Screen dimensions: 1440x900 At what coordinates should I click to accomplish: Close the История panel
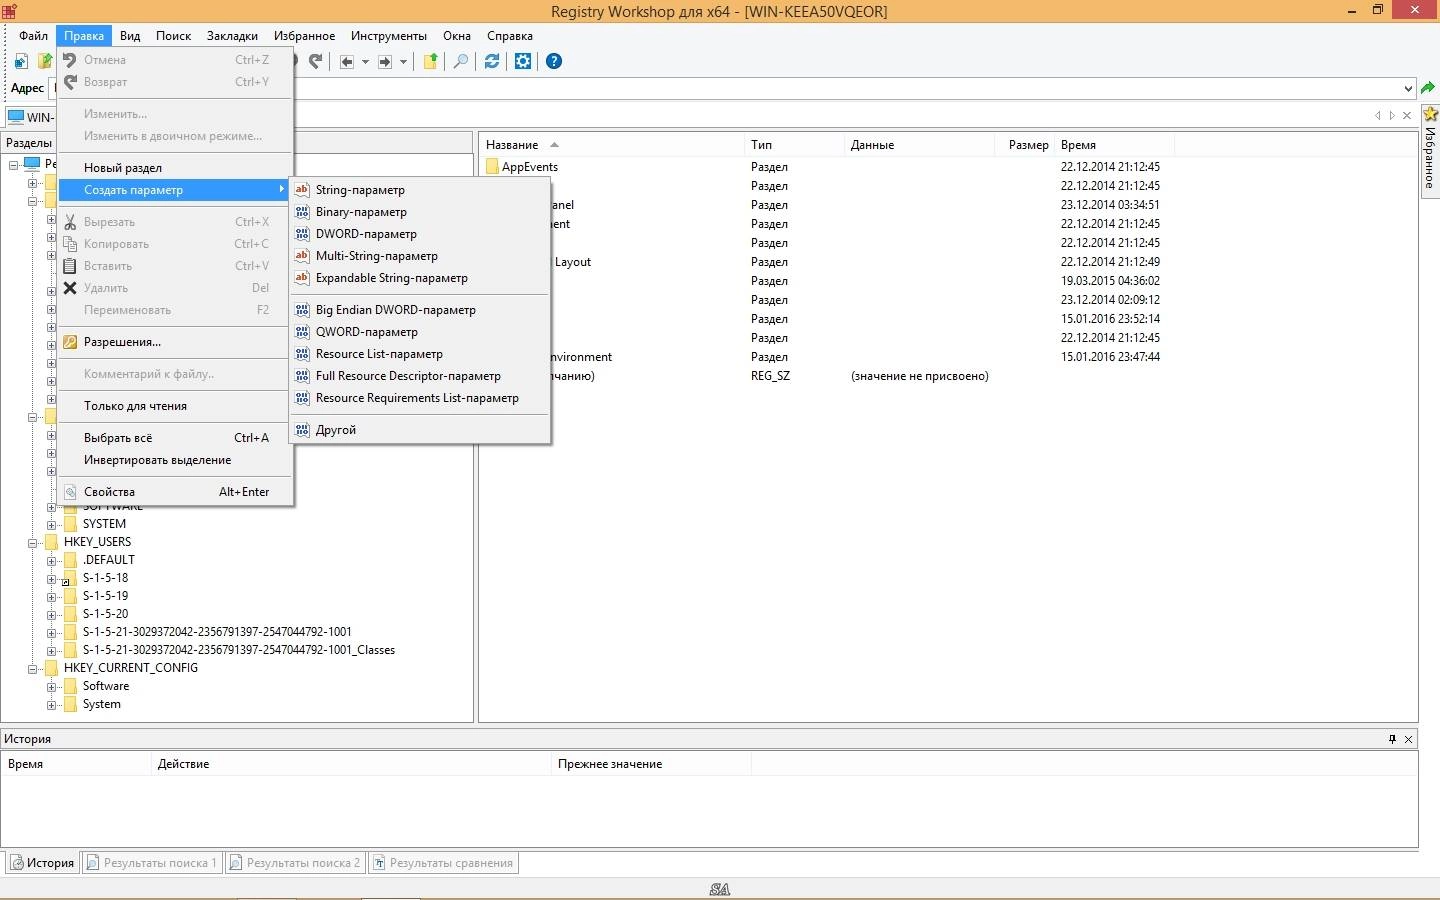coord(1409,739)
